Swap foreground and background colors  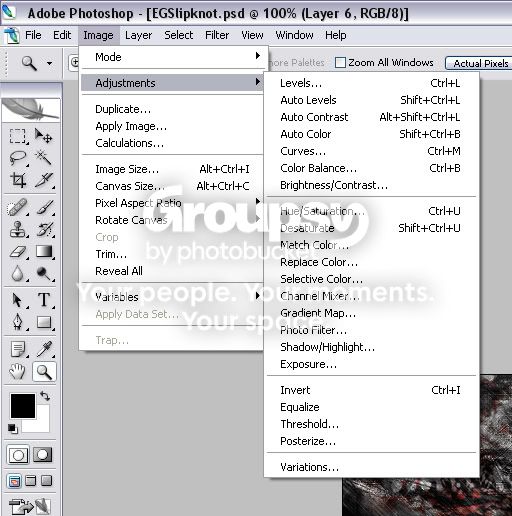45,396
